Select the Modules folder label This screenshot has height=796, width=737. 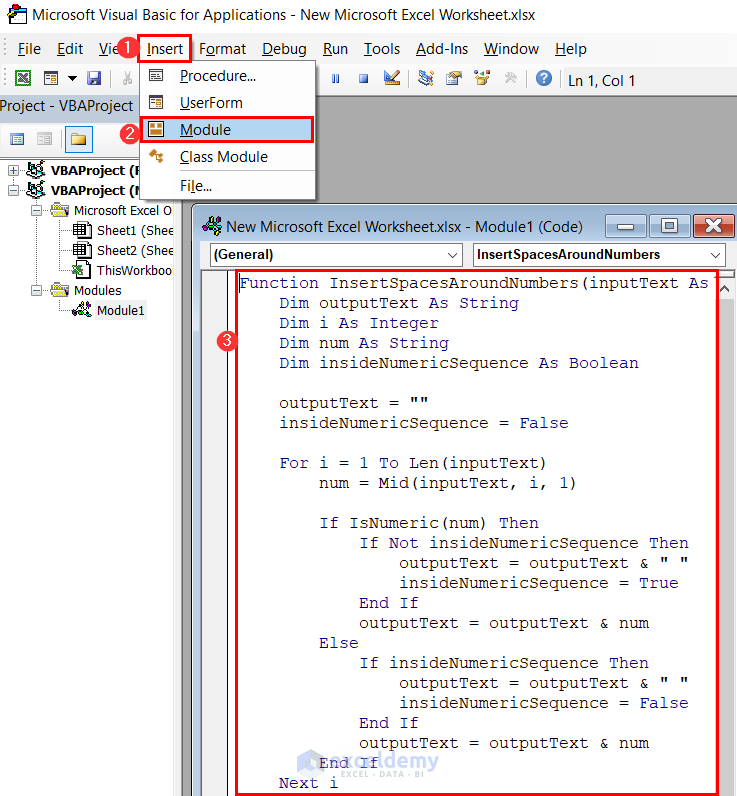tap(97, 290)
